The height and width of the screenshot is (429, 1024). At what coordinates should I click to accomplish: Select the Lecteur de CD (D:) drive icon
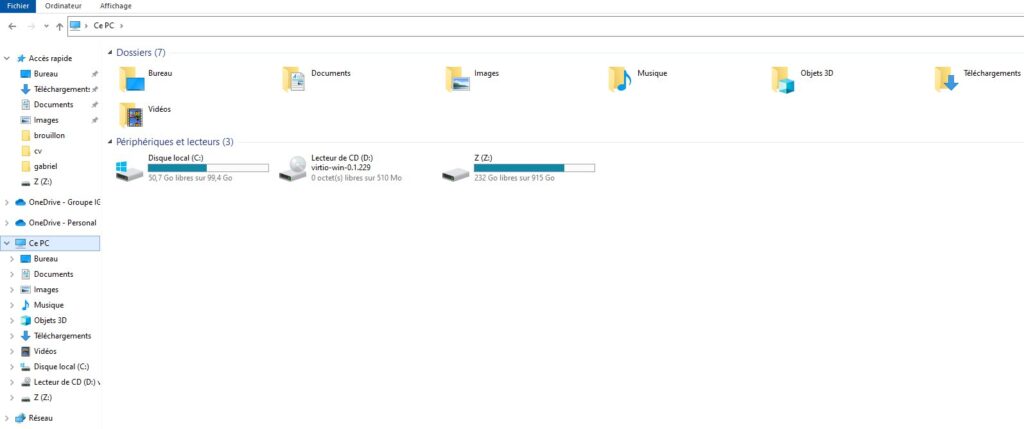pos(292,168)
